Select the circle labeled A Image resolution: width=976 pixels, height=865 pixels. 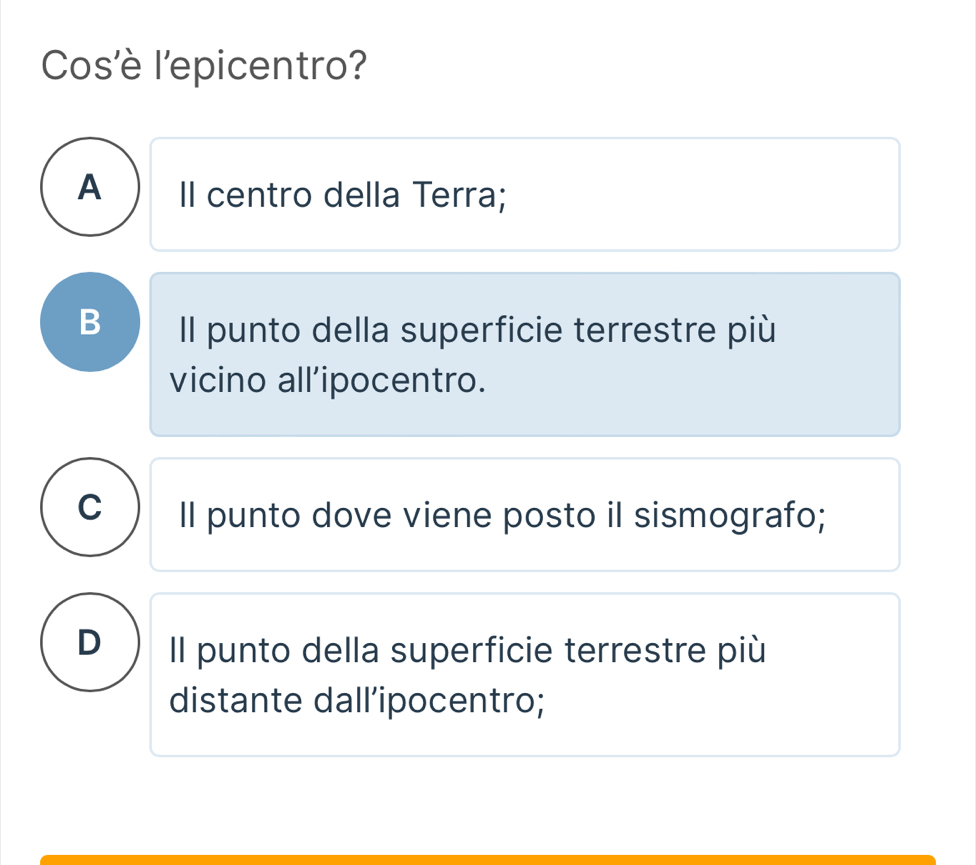tap(90, 187)
